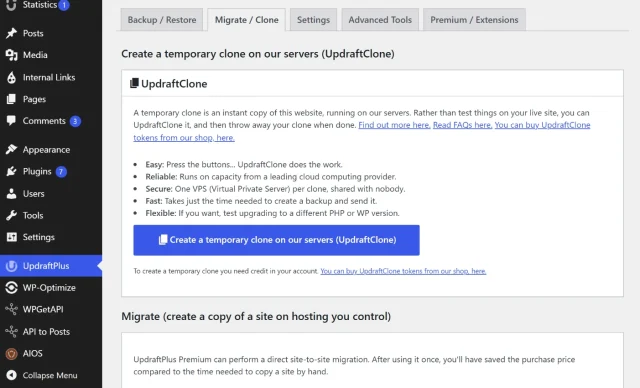
Task: Click the Media icon in the sidebar
Action: pyautogui.click(x=11, y=55)
